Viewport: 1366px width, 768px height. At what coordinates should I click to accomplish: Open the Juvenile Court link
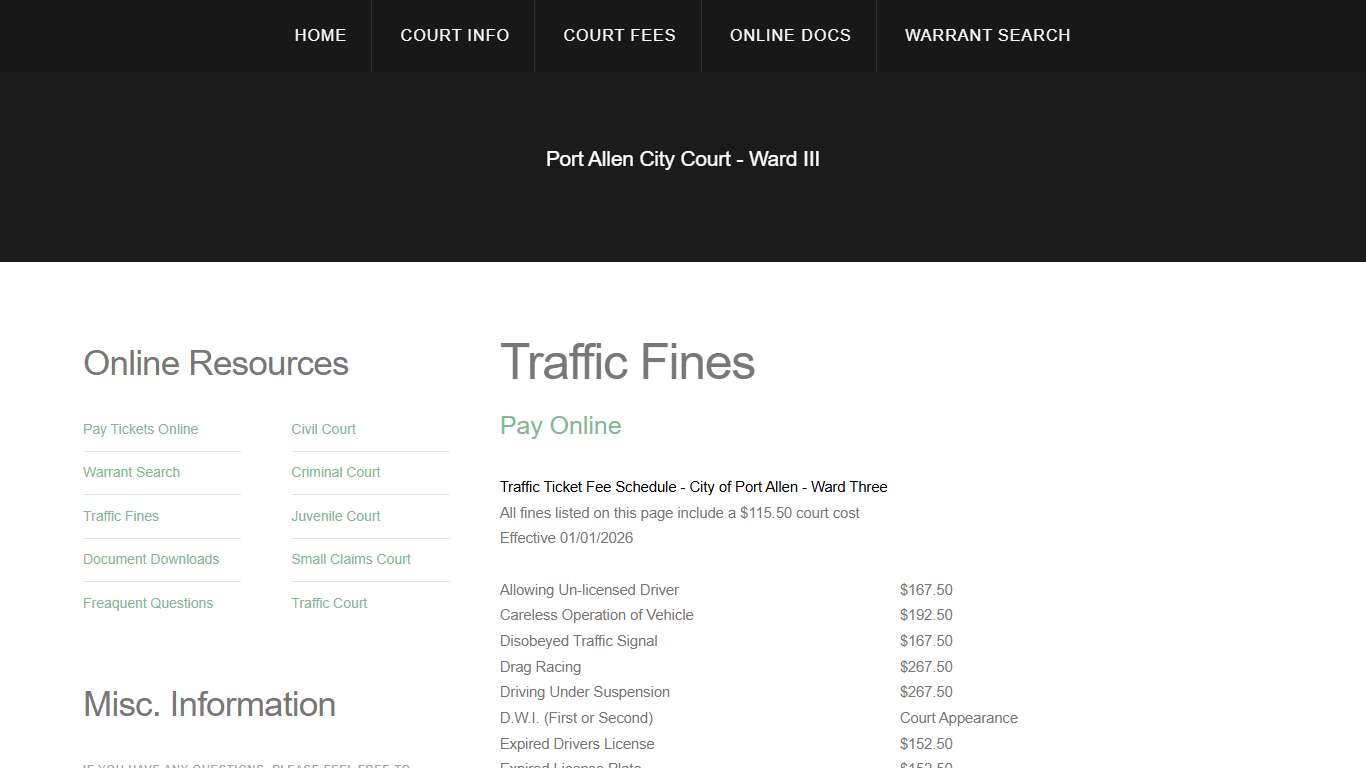(x=335, y=516)
